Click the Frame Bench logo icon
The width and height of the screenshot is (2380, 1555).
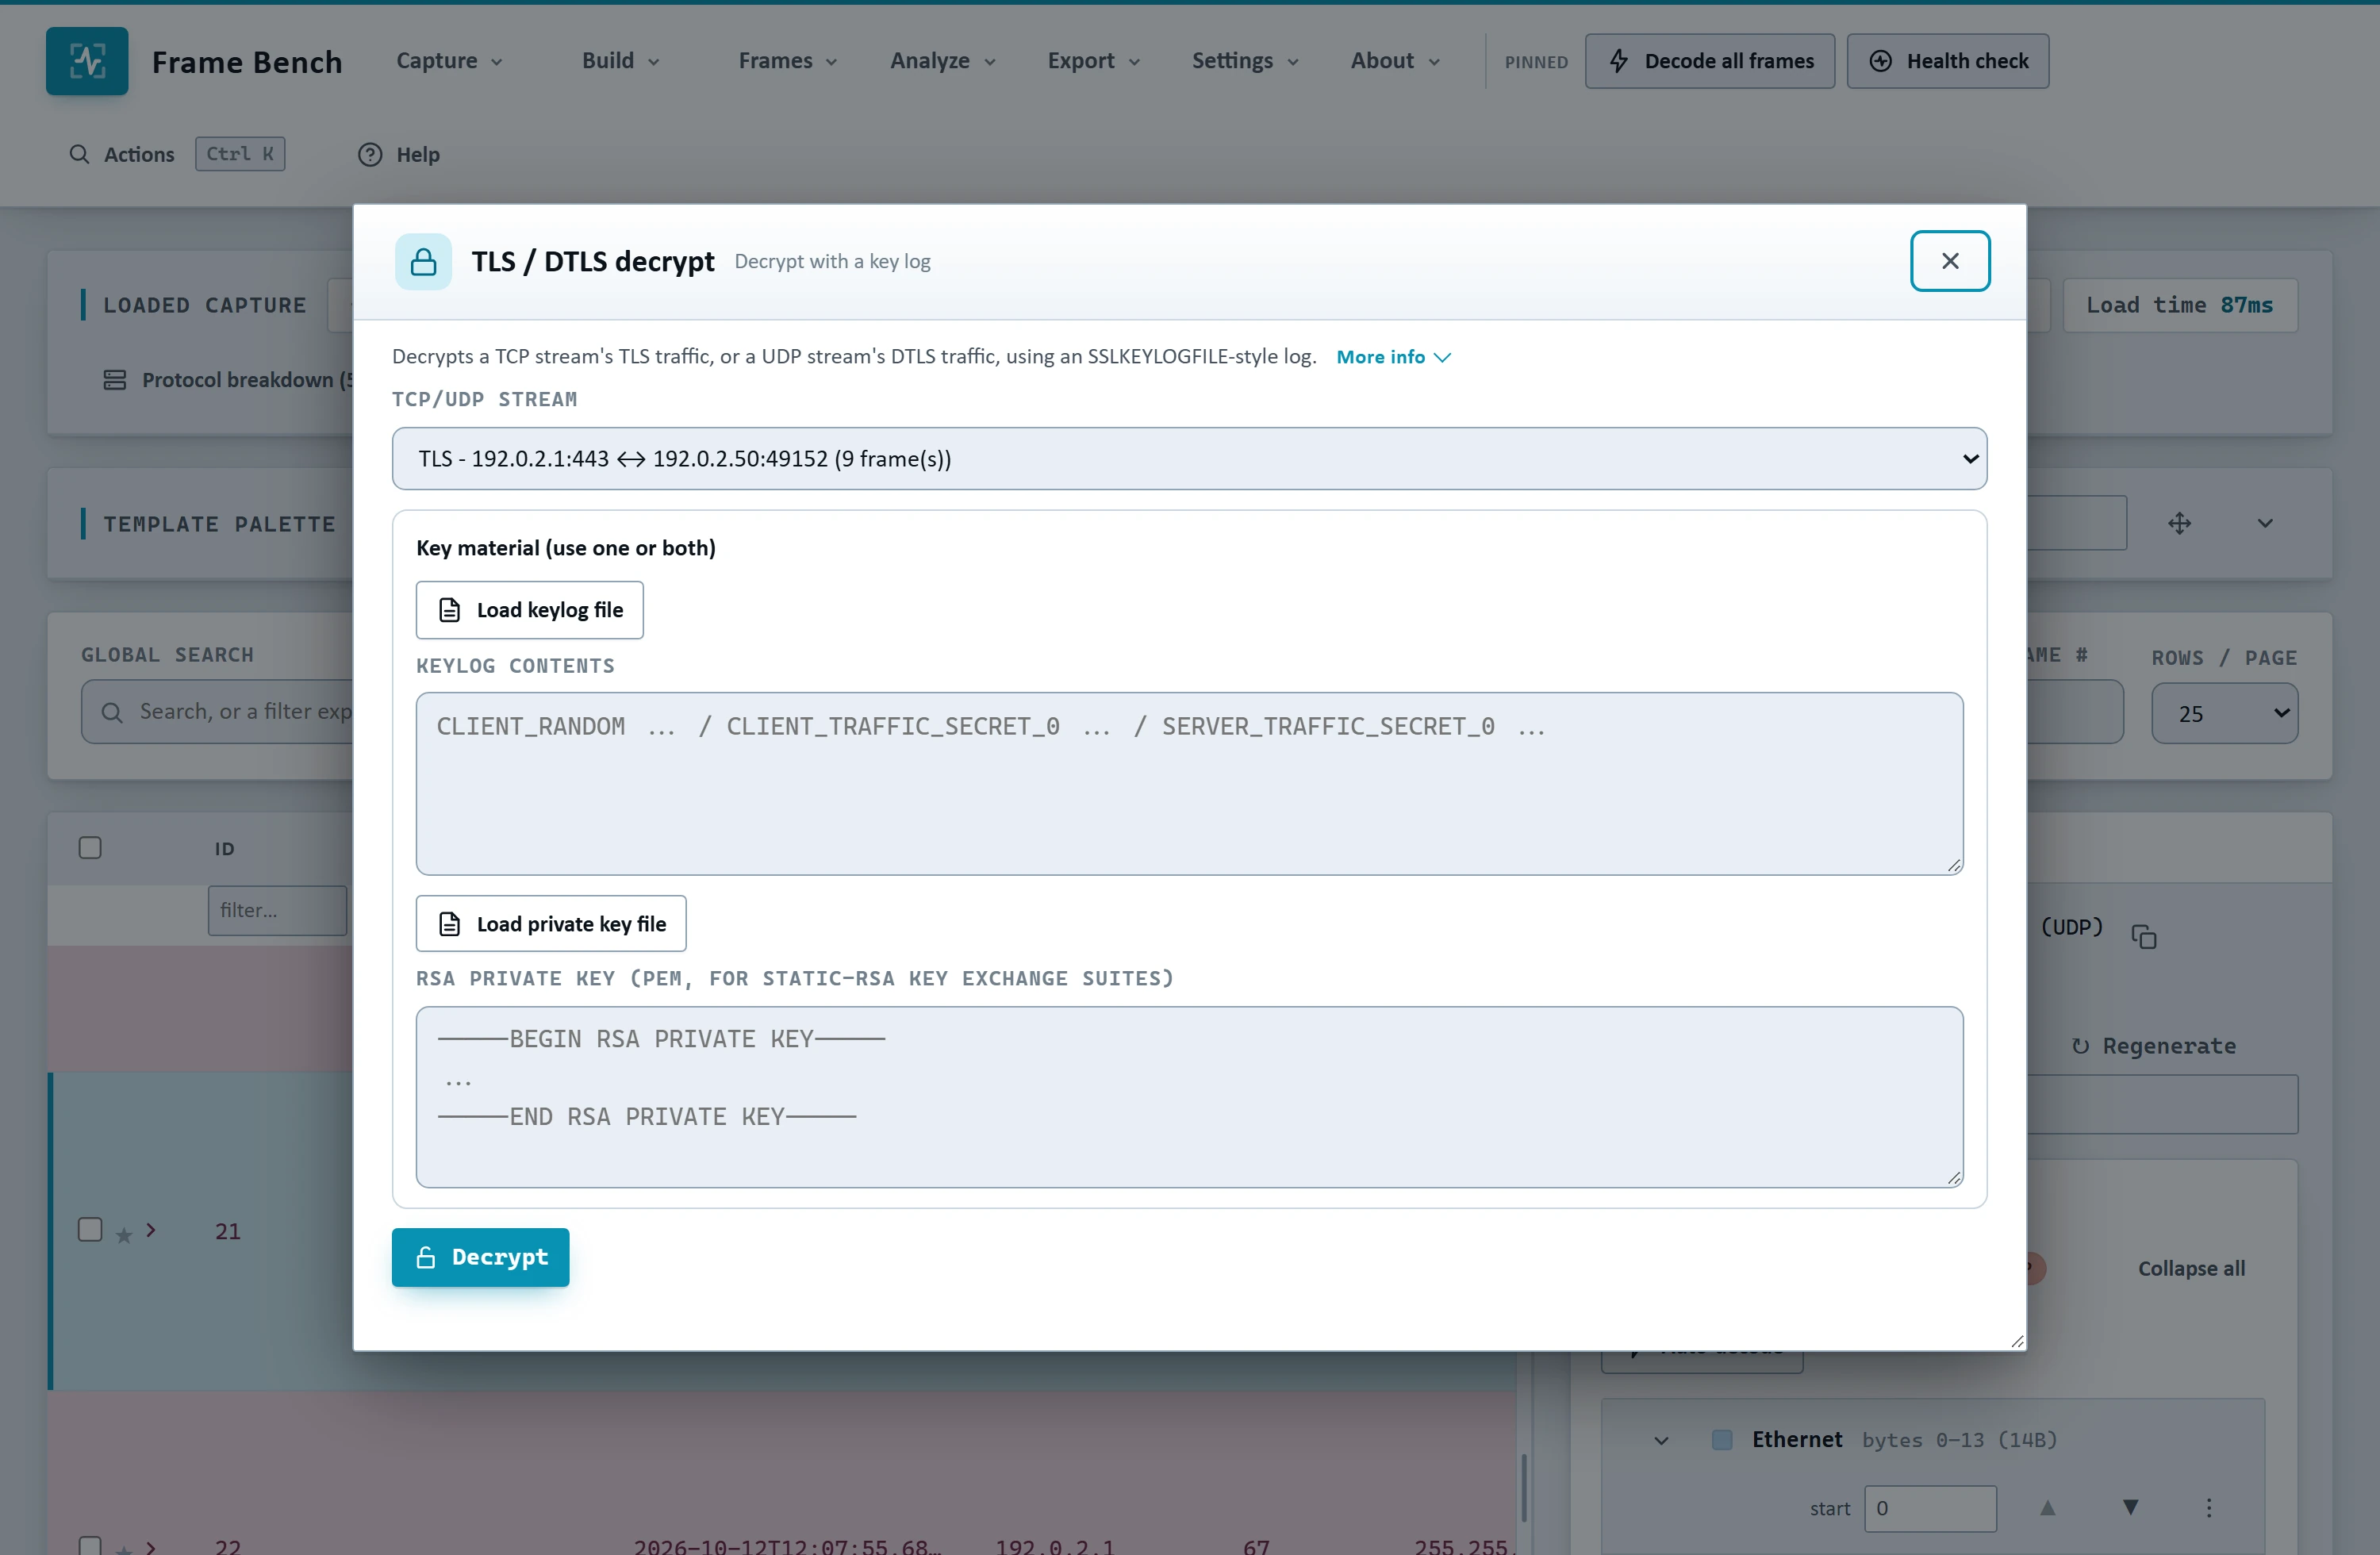pos(87,61)
